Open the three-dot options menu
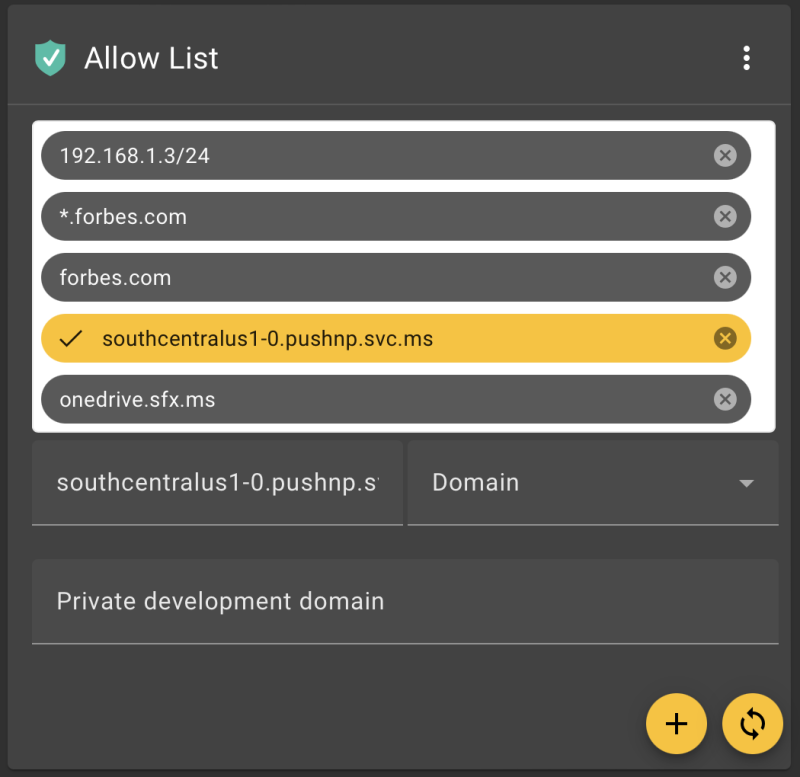Viewport: 800px width, 777px height. point(746,58)
